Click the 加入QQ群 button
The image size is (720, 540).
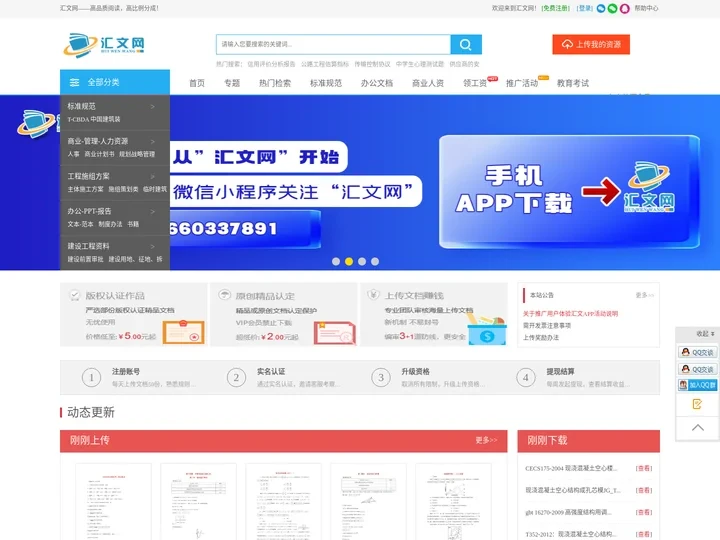(x=698, y=385)
